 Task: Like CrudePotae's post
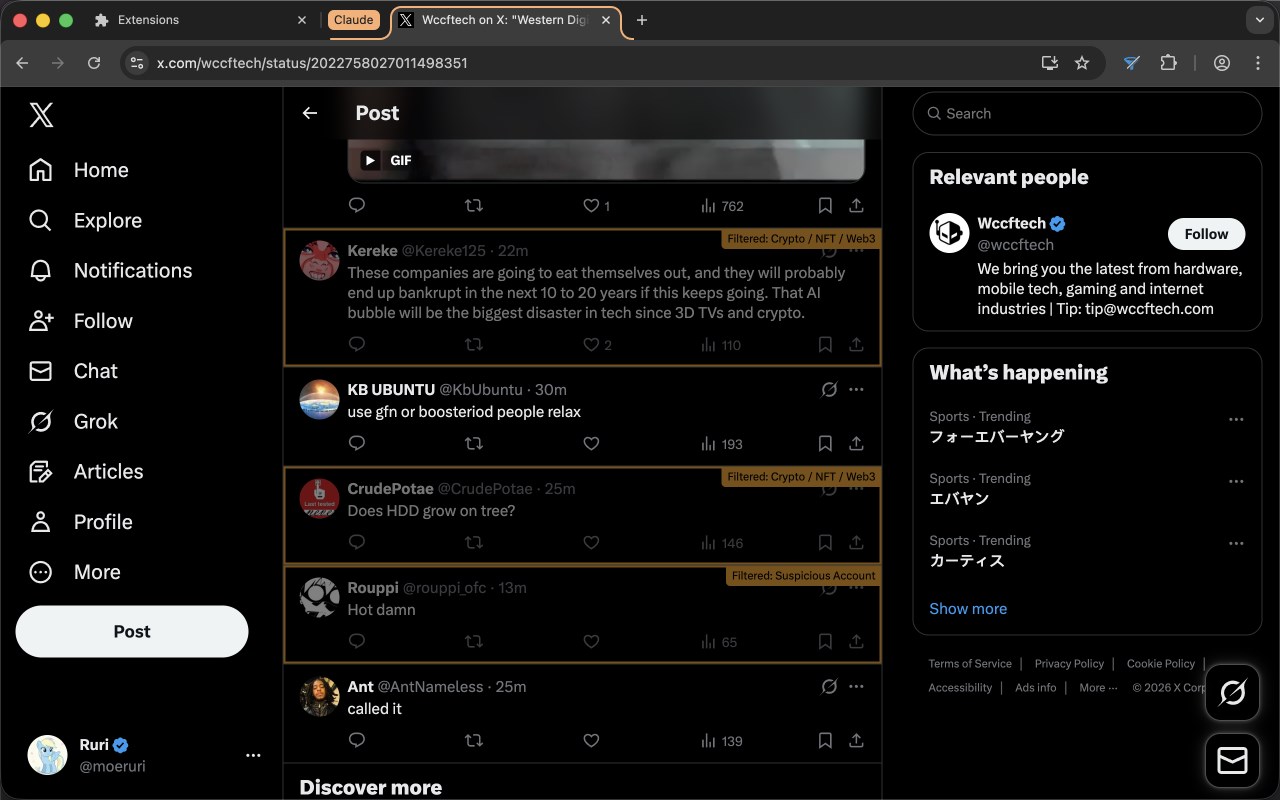(x=591, y=542)
